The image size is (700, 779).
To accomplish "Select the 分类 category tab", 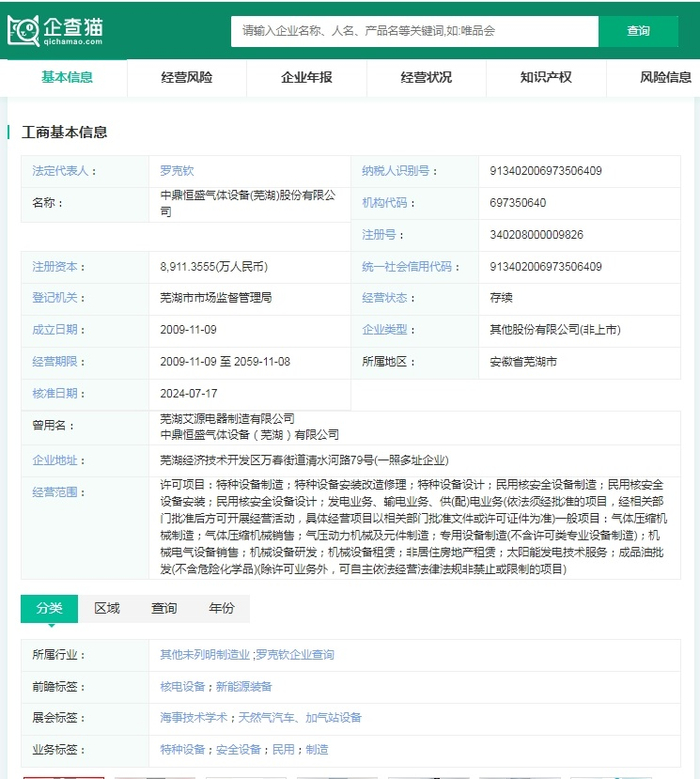I will [x=49, y=608].
